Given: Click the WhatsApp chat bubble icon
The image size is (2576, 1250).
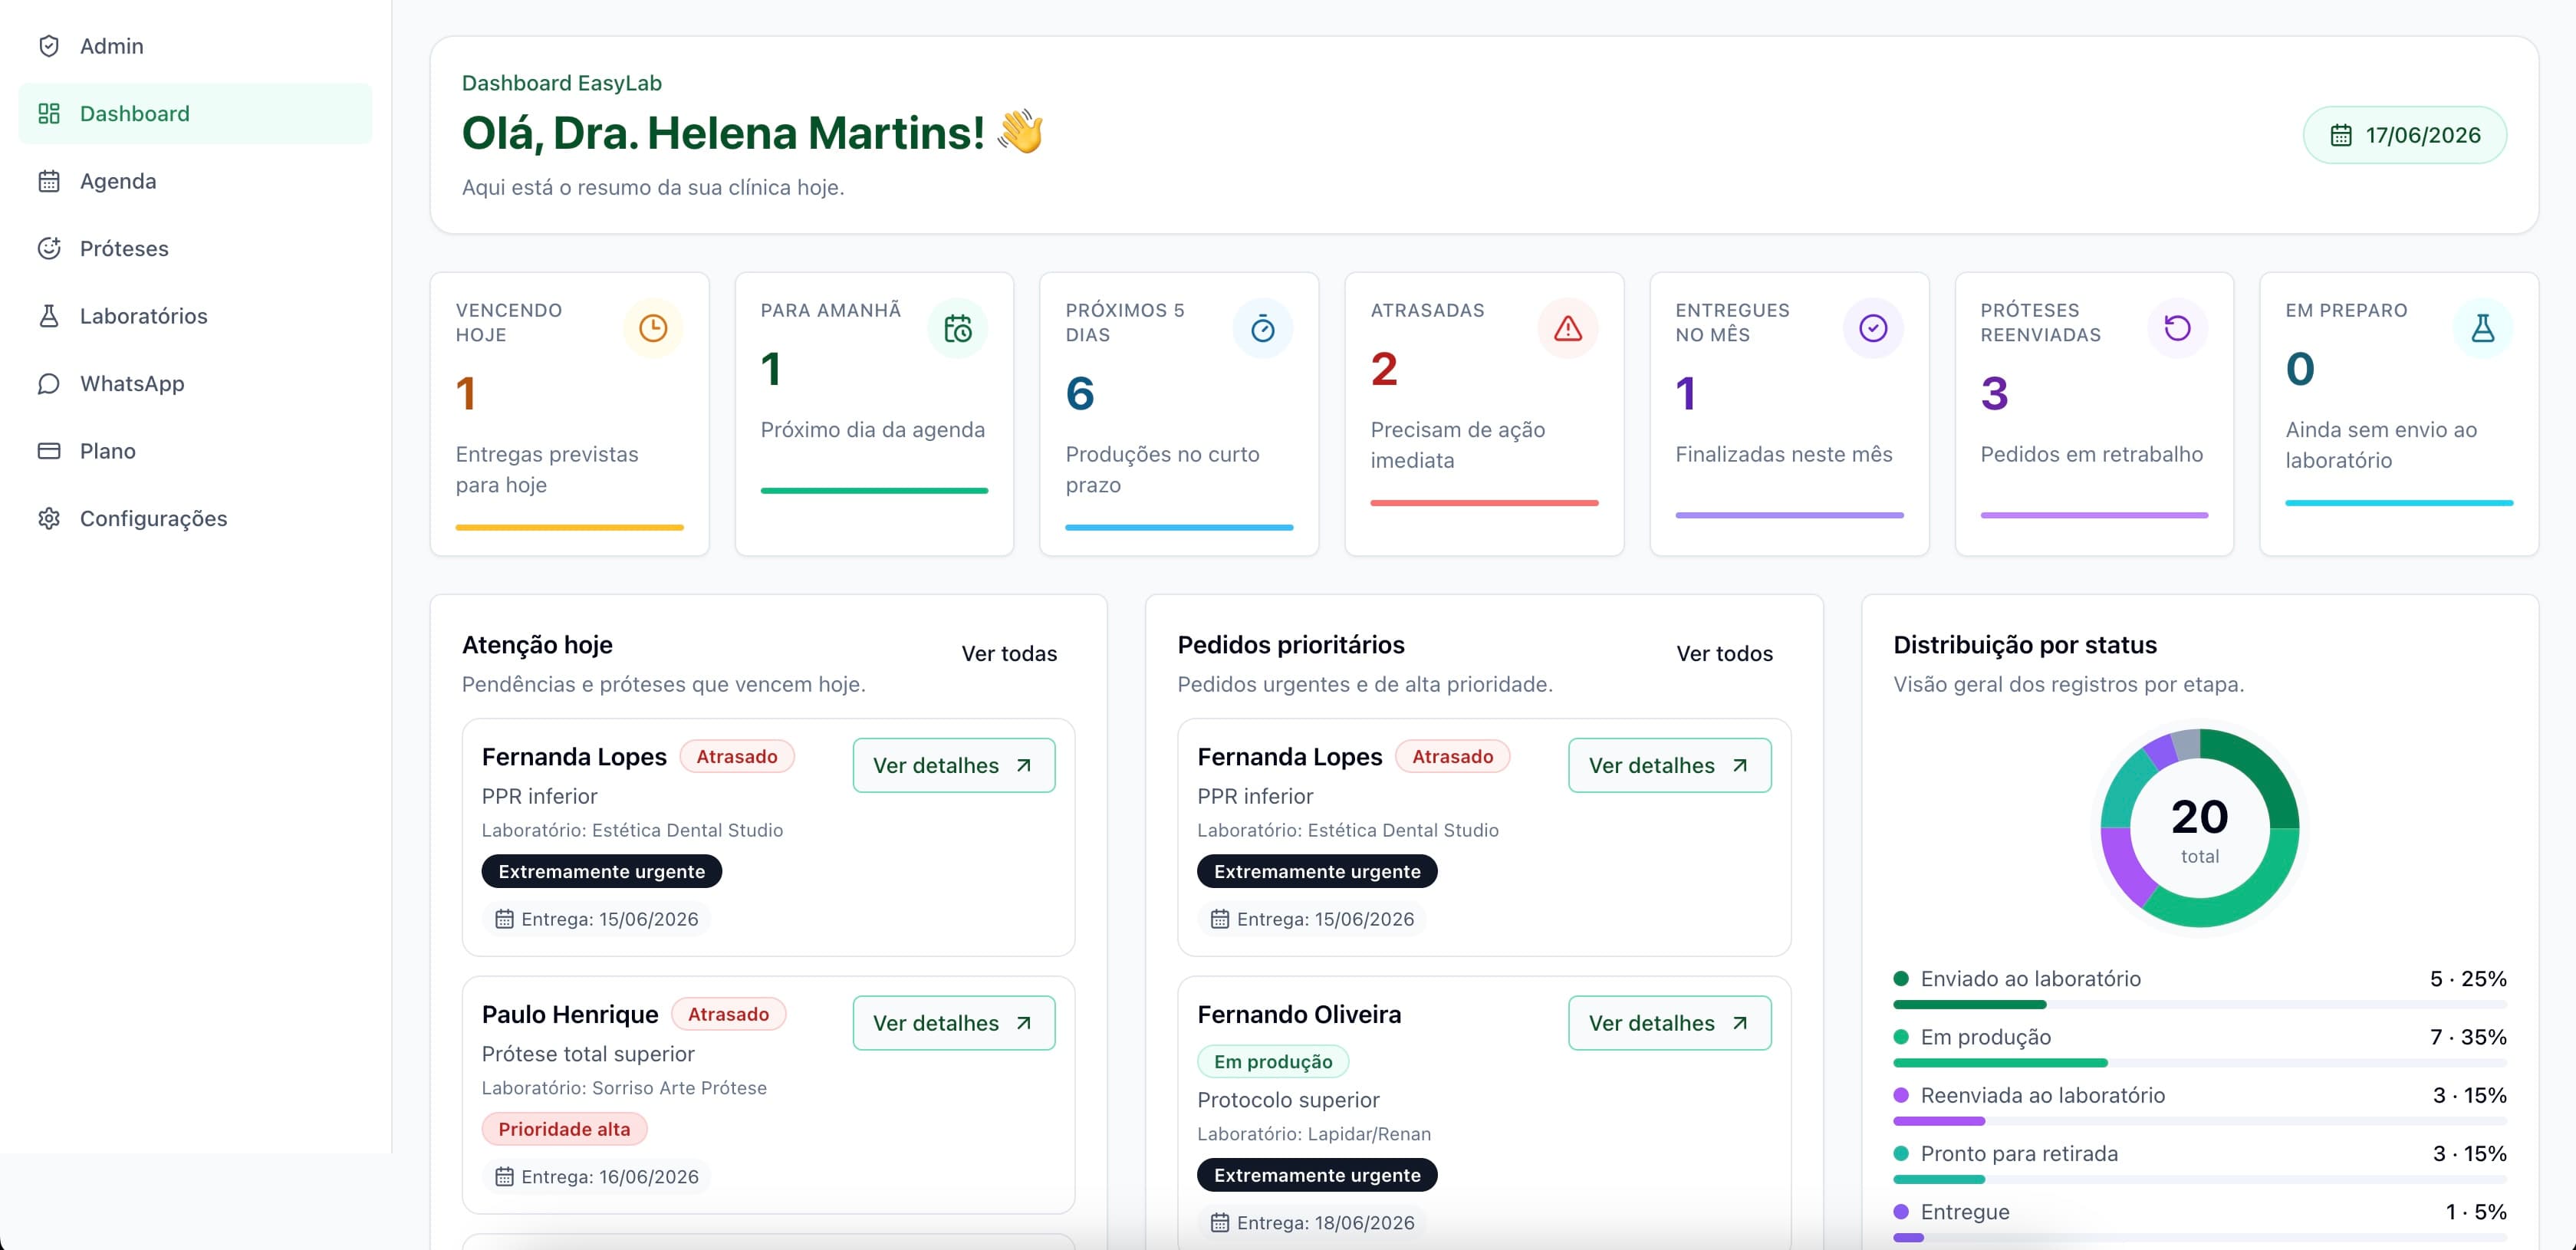Looking at the screenshot, I should [49, 383].
